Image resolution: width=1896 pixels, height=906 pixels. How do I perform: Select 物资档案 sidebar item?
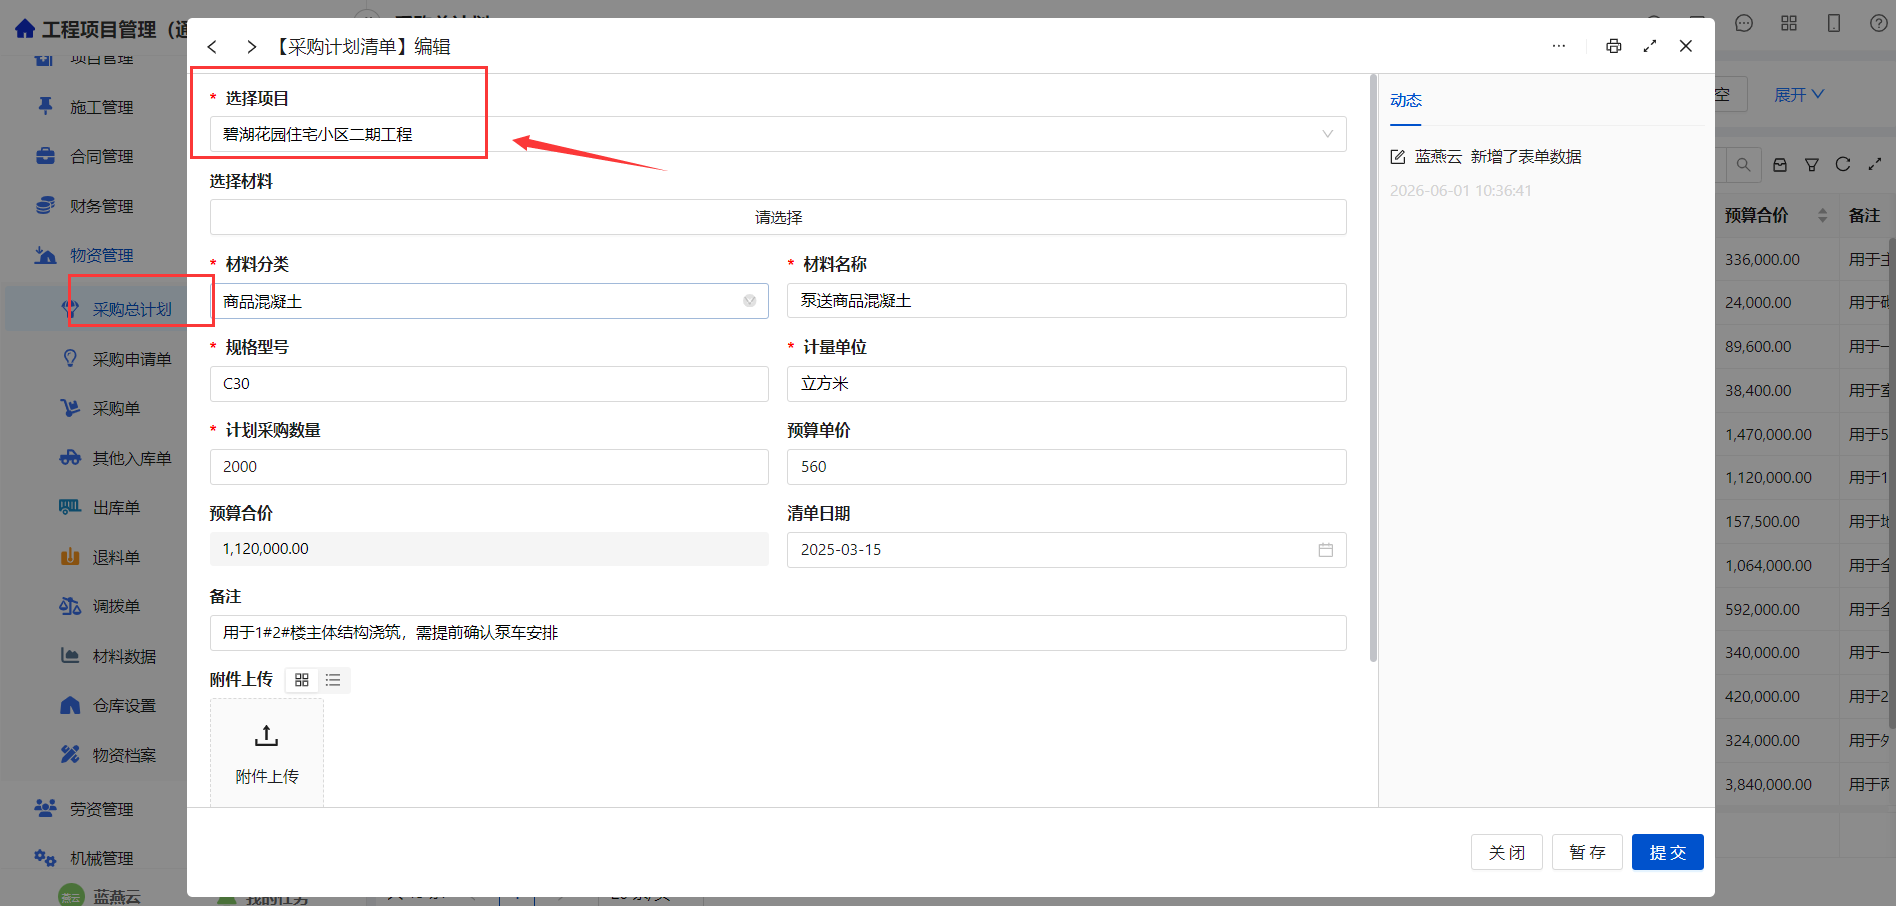coord(124,755)
